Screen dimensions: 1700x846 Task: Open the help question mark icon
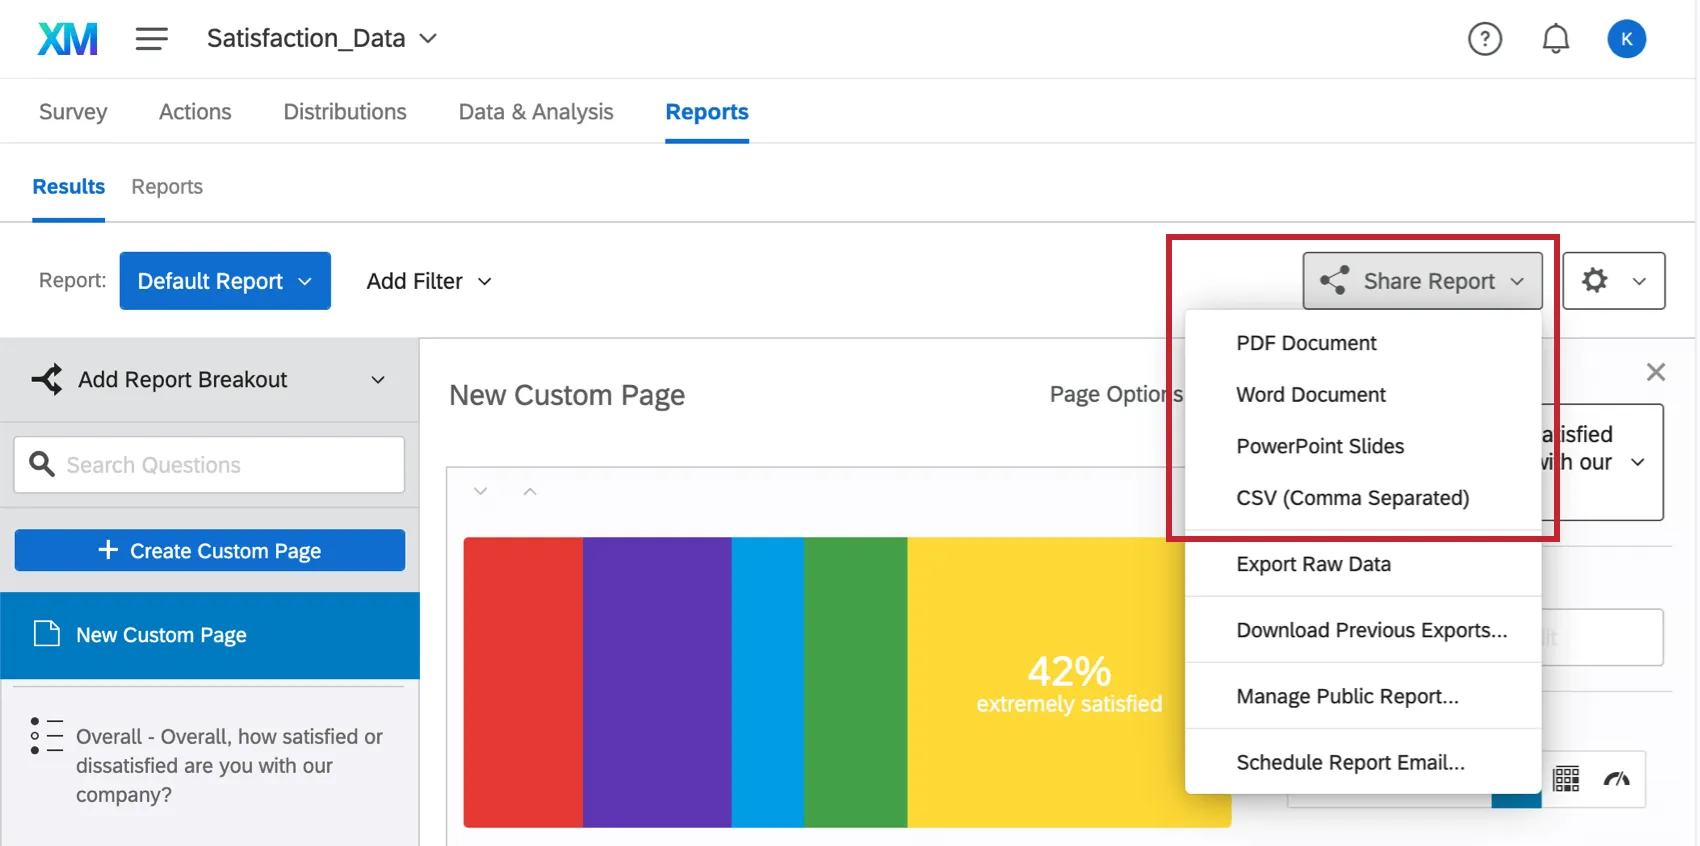(1484, 39)
